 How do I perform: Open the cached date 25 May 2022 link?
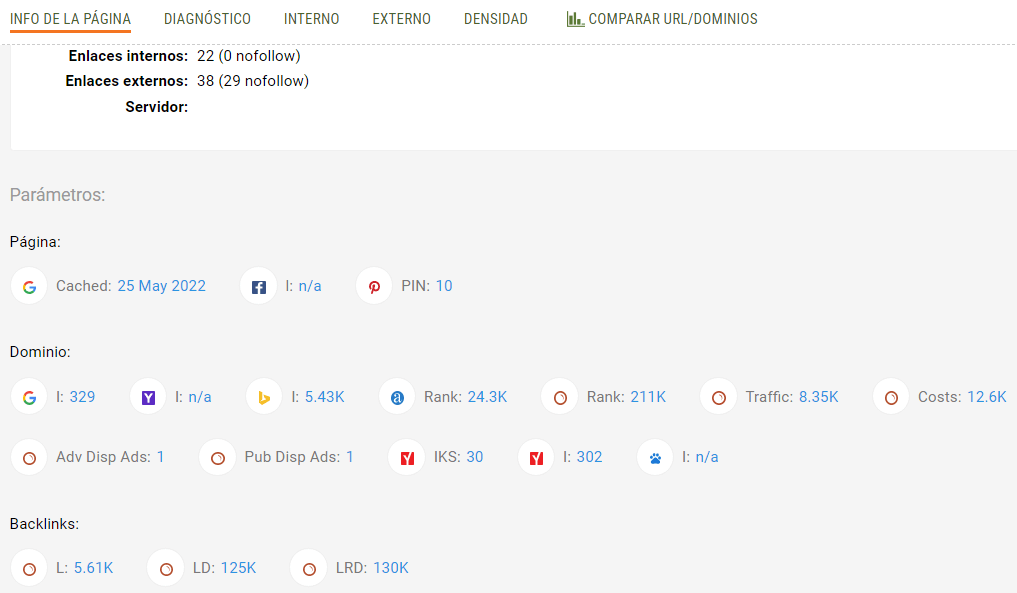click(x=161, y=286)
